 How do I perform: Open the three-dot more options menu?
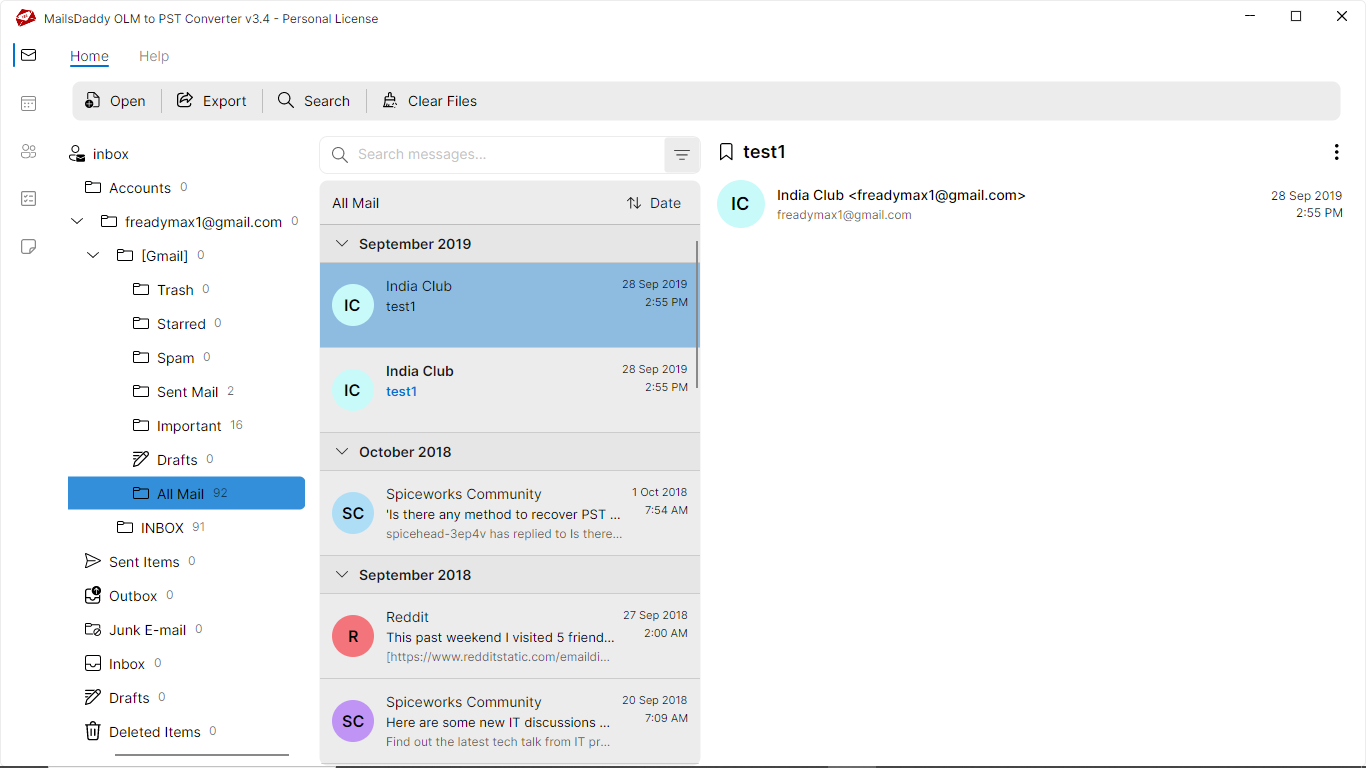(x=1336, y=152)
